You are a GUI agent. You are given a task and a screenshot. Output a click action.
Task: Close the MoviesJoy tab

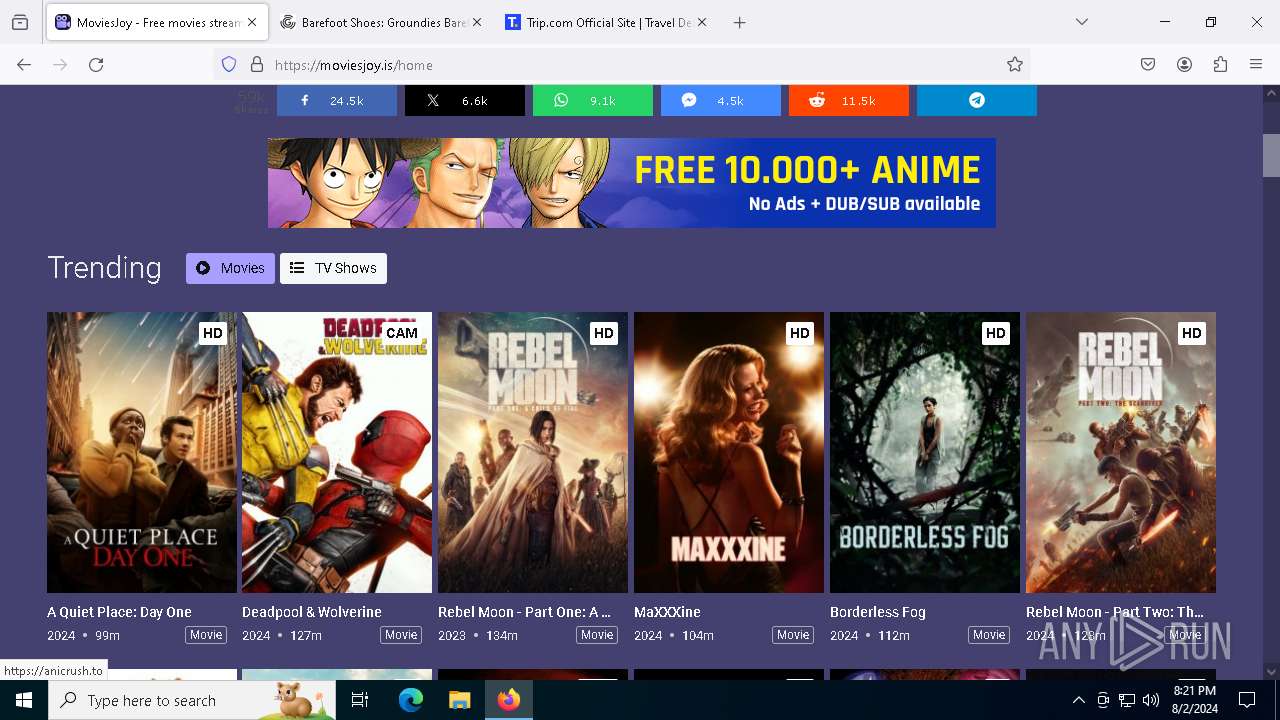[x=252, y=22]
